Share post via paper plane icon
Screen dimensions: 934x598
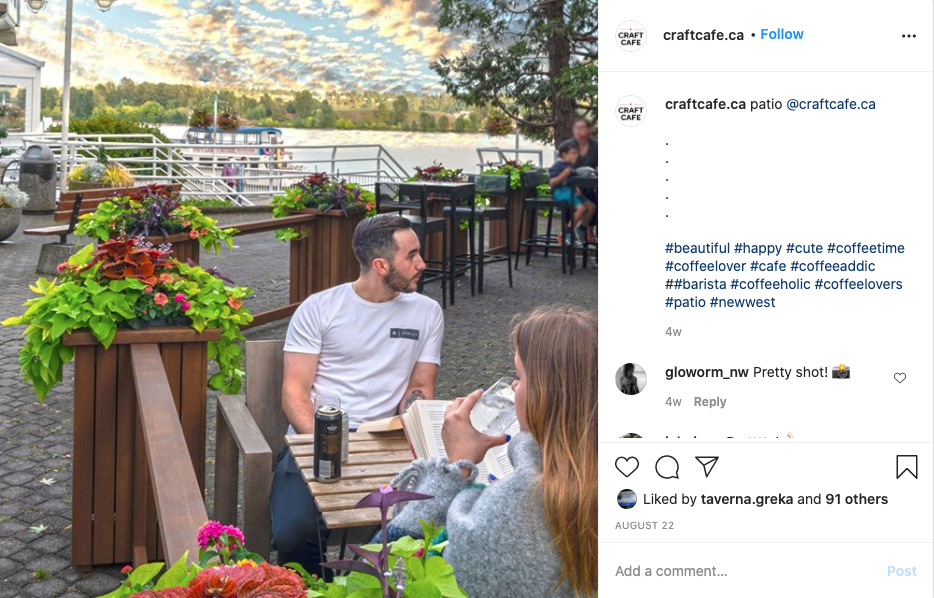pos(707,466)
